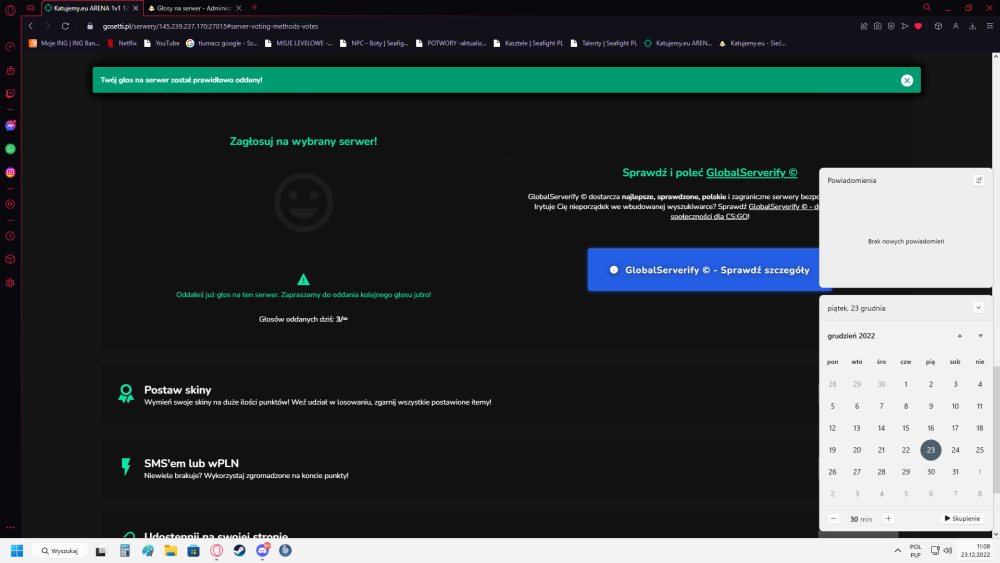Open the Katujemy.eu - Sieć bookmark
Screen dimensions: 1000x563
coord(752,43)
